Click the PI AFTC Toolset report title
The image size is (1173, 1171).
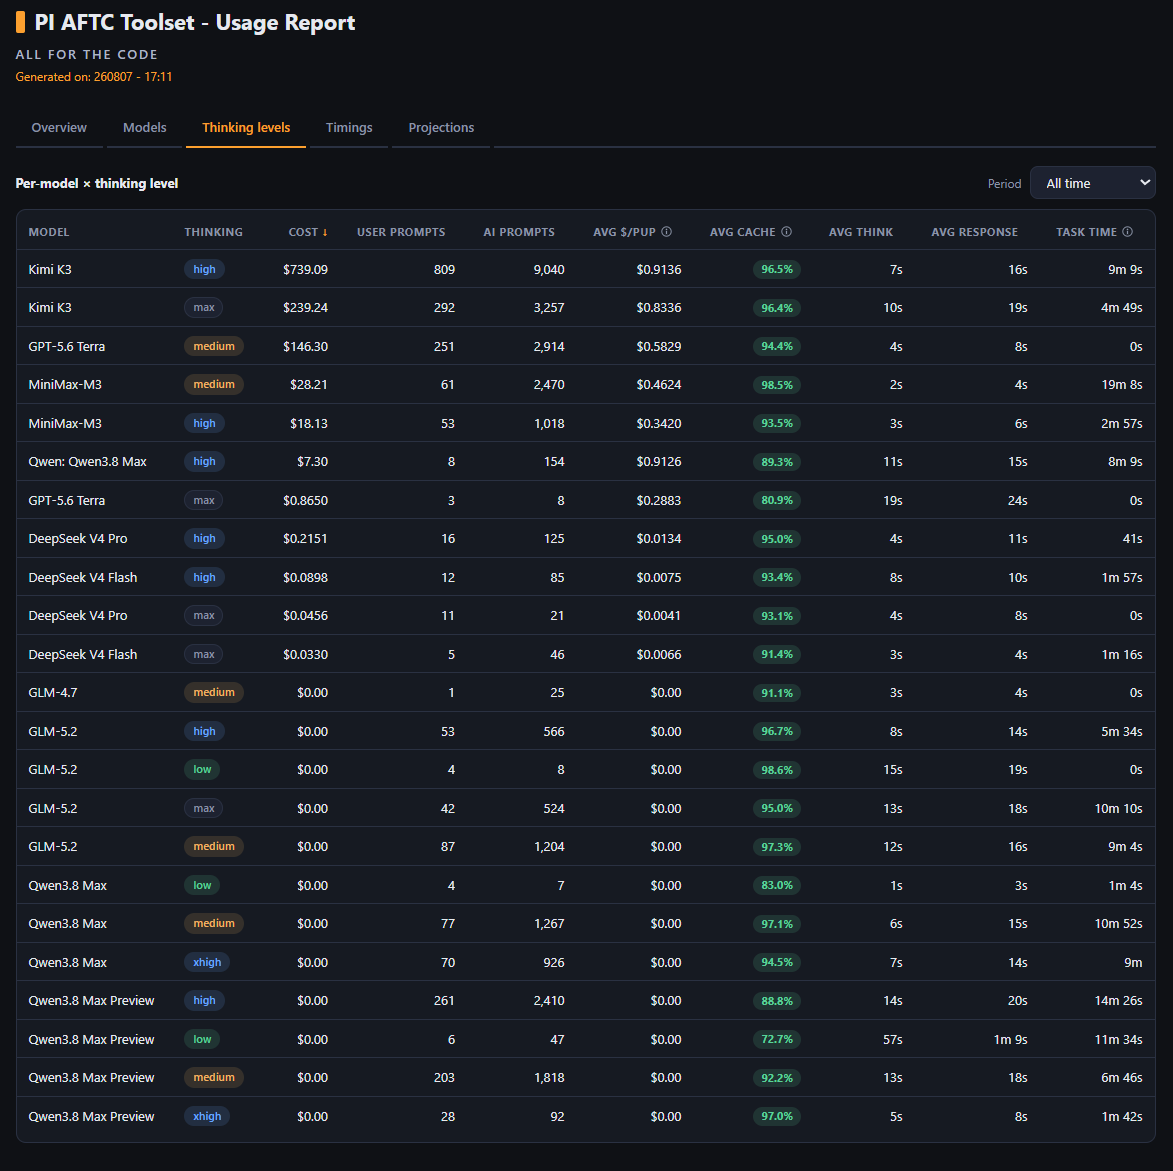195,22
